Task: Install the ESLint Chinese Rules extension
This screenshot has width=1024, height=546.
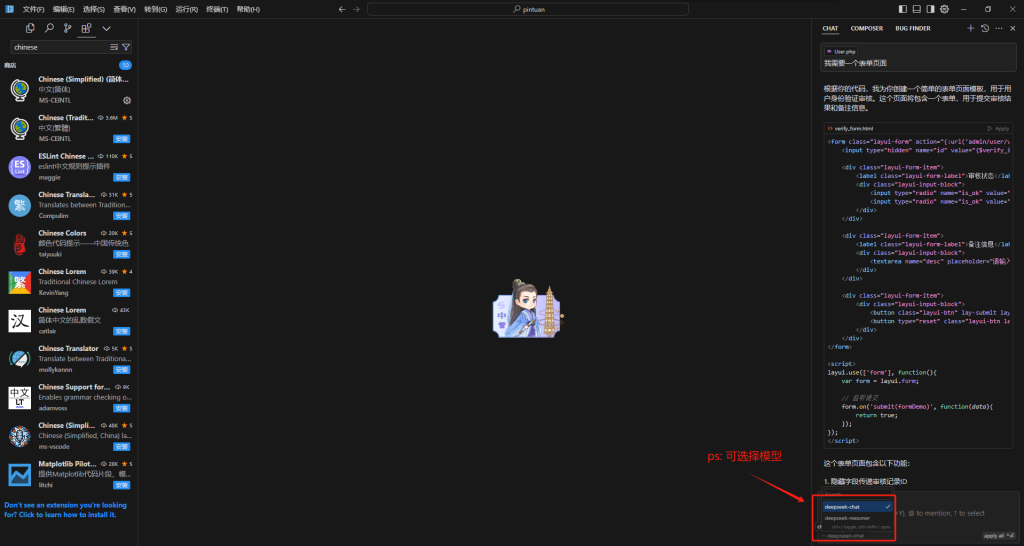Action: pyautogui.click(x=121, y=178)
